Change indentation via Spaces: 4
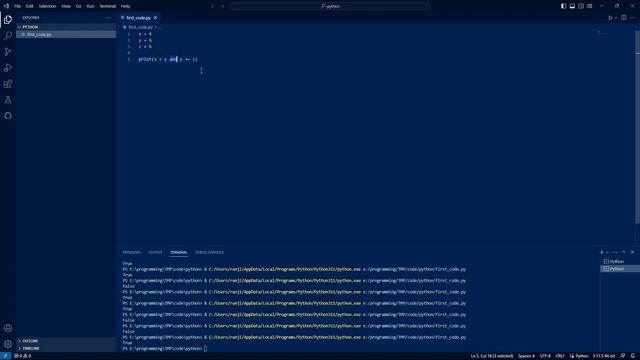Viewport: 640px width, 360px height. point(526,356)
